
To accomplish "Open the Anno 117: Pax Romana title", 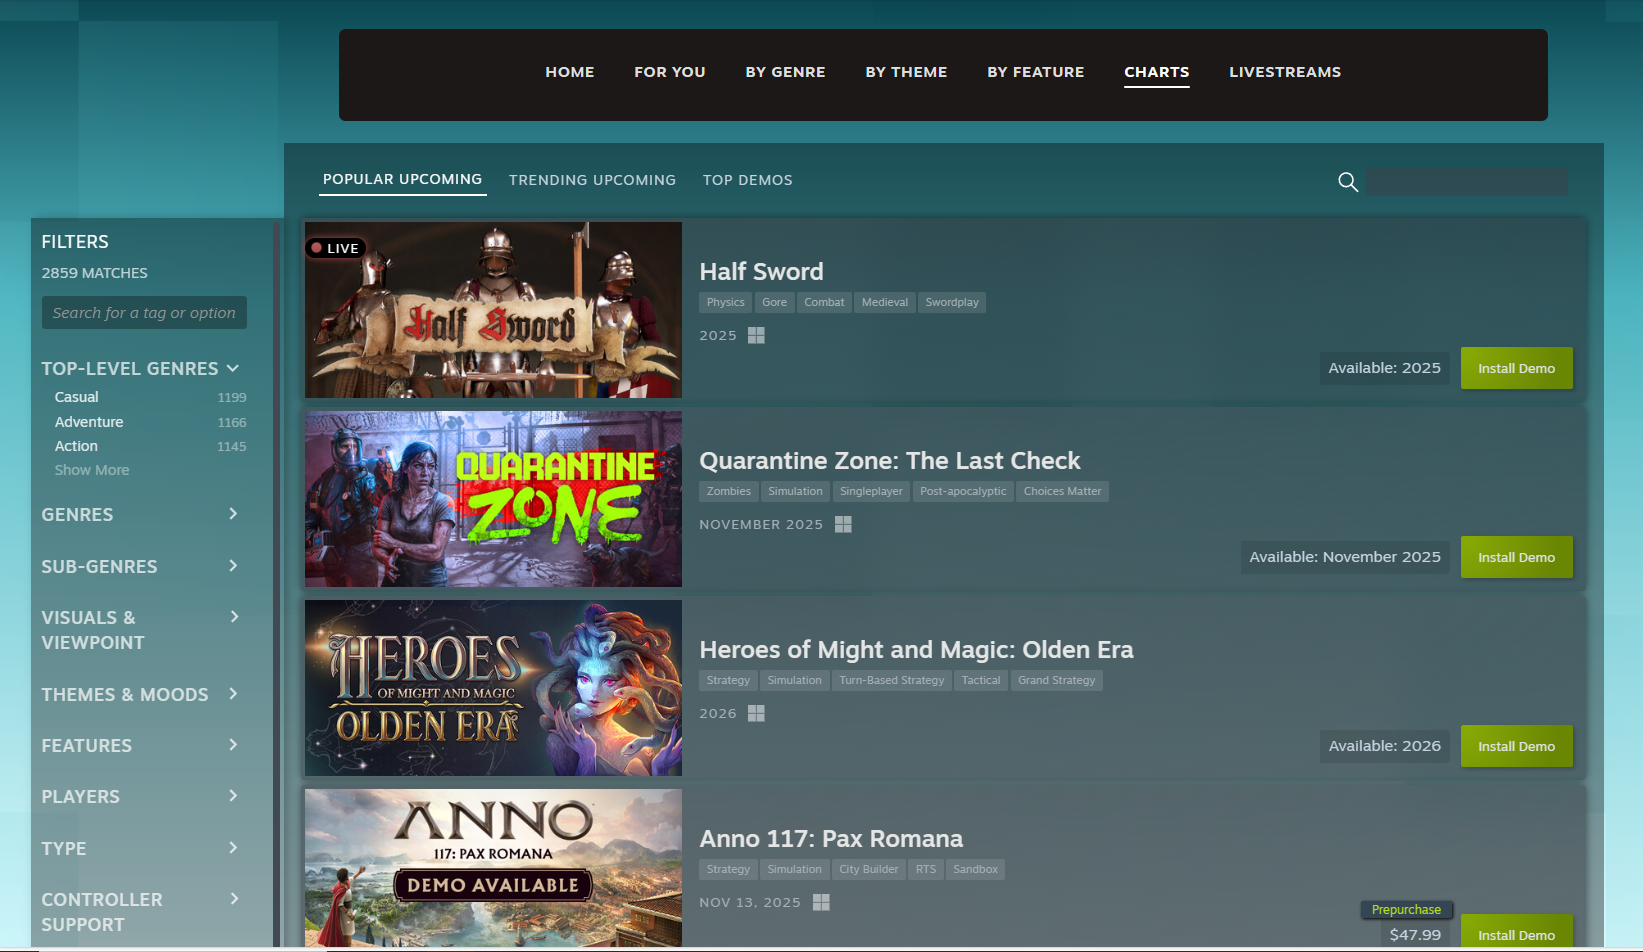I will coord(831,839).
